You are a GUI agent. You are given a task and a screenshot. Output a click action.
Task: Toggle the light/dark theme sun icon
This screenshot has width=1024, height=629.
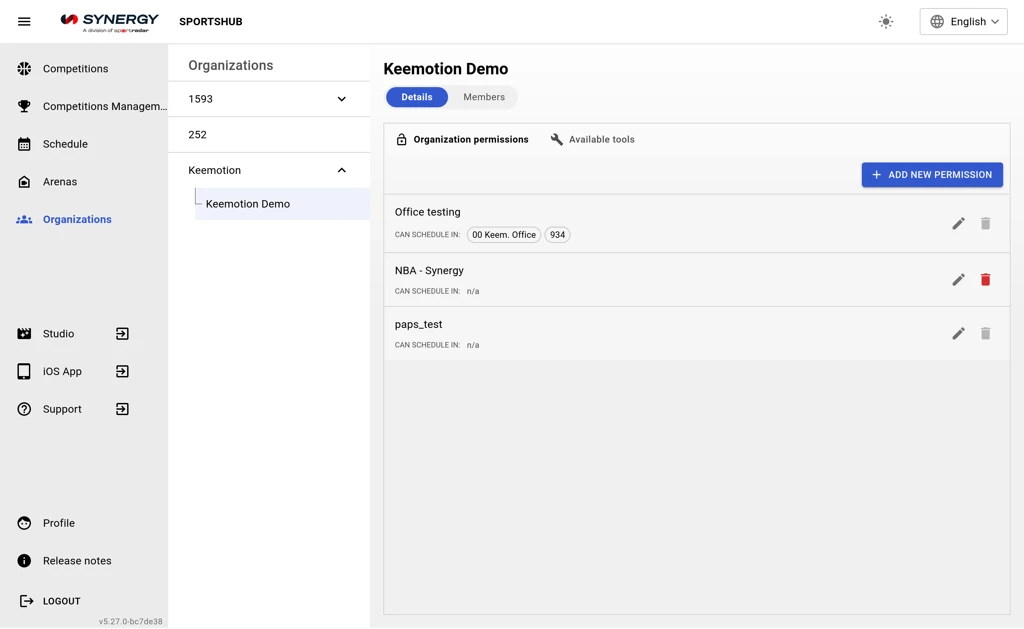[886, 21]
